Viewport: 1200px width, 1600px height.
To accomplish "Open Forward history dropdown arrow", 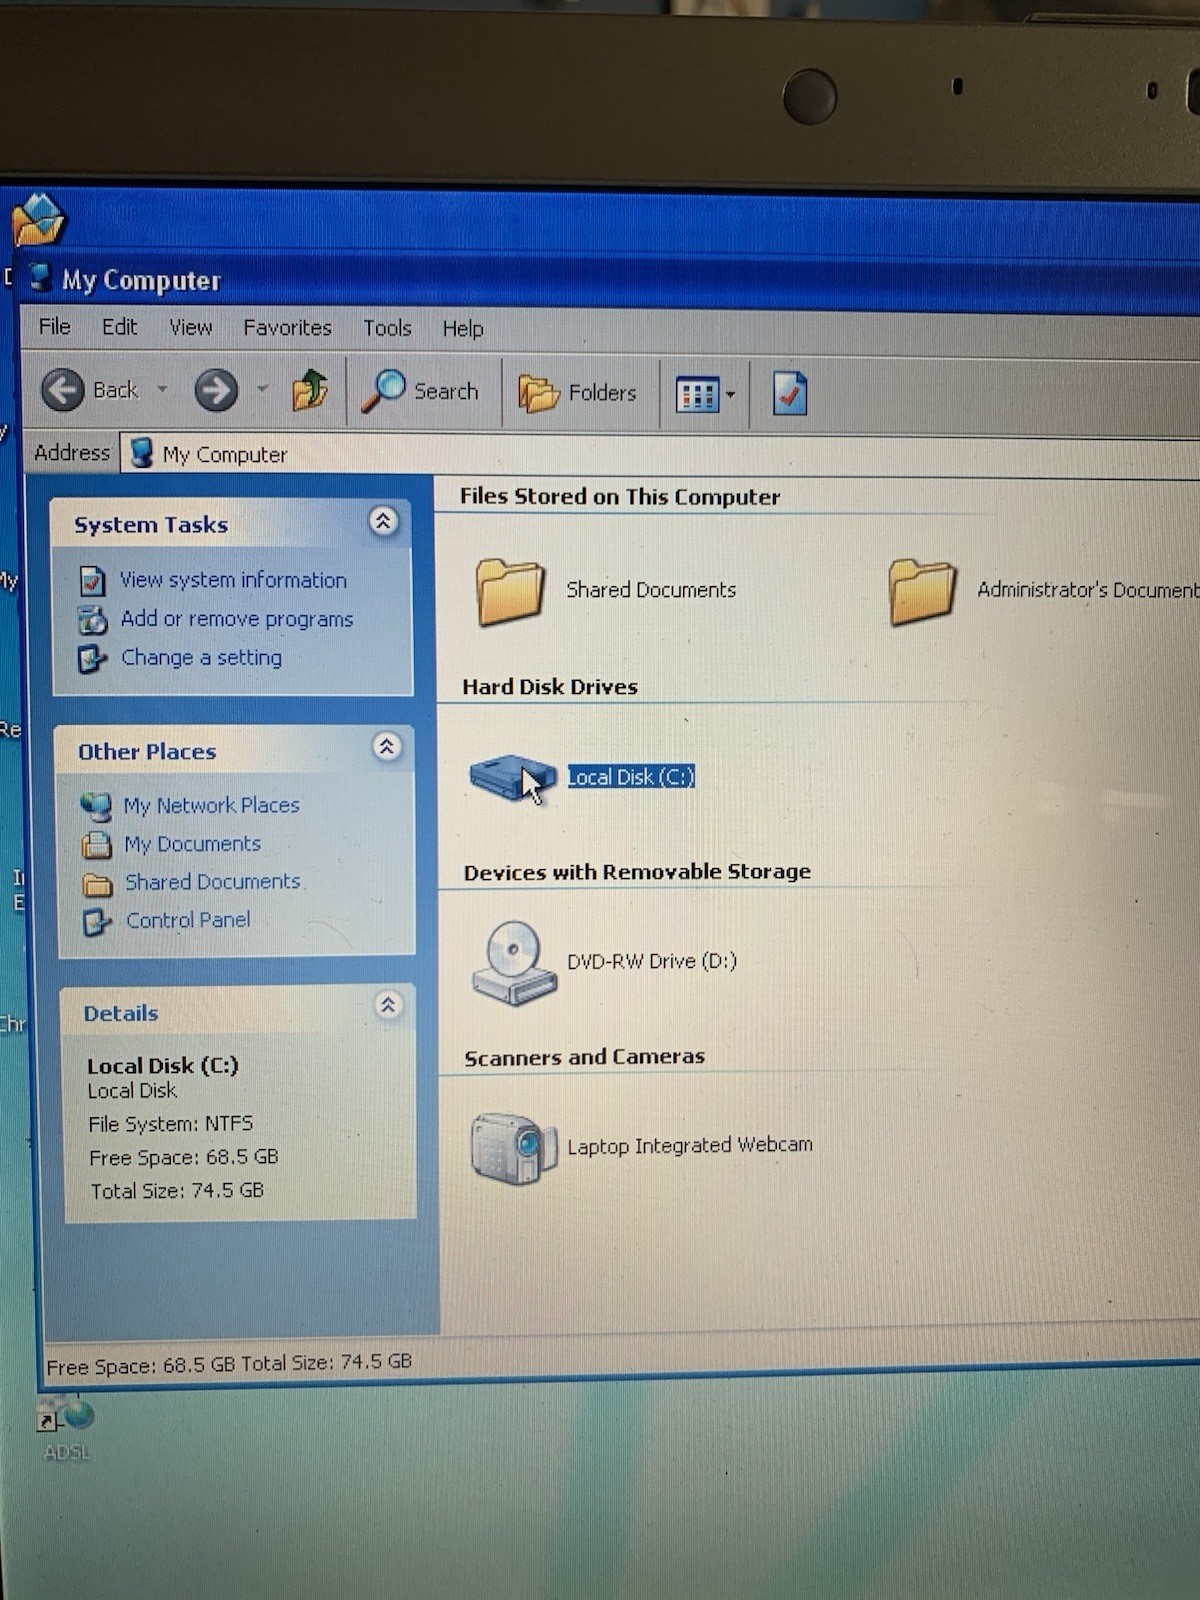I will pyautogui.click(x=262, y=389).
